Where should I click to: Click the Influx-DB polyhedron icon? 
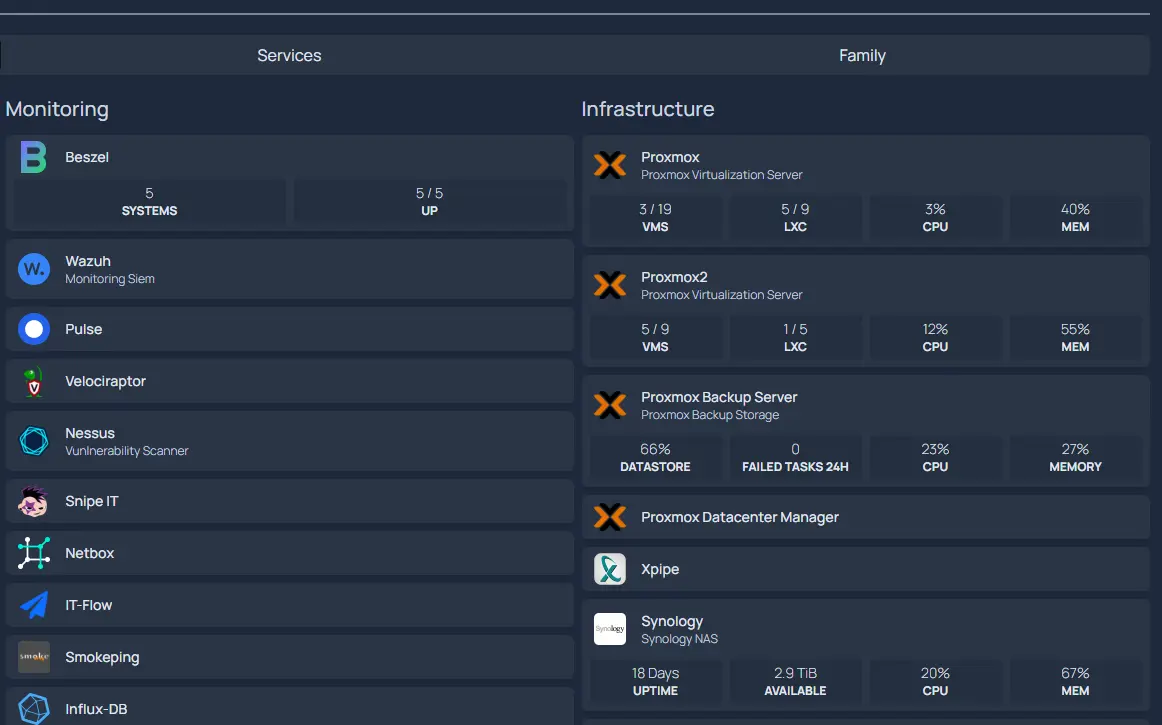33,709
